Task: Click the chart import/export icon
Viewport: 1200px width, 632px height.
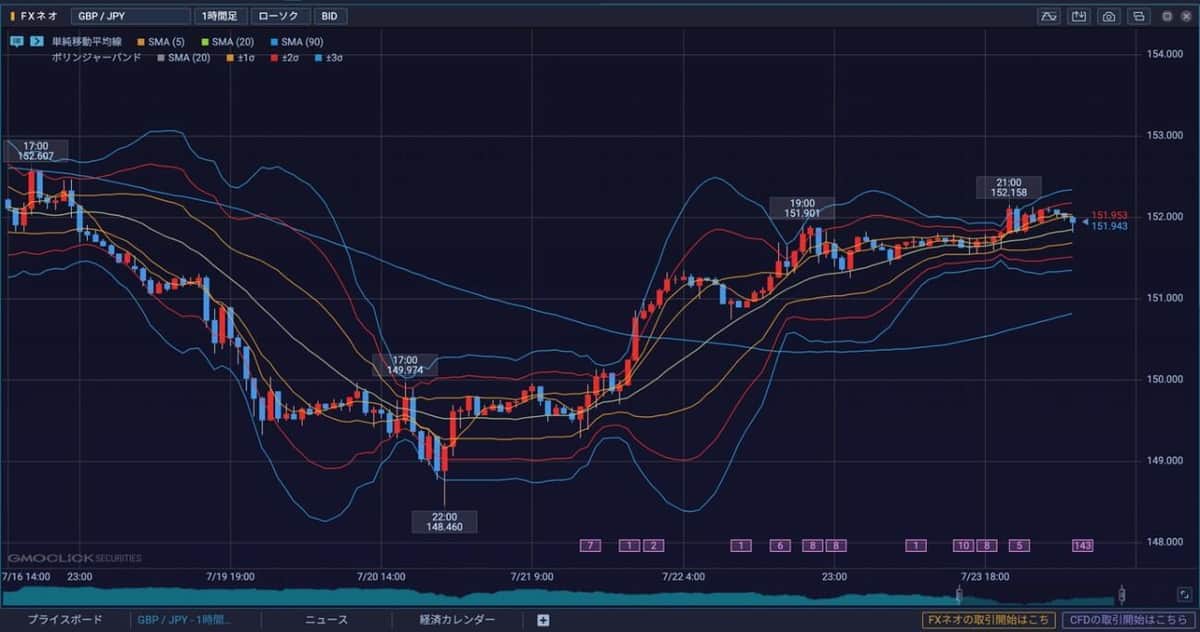Action: click(x=1078, y=16)
